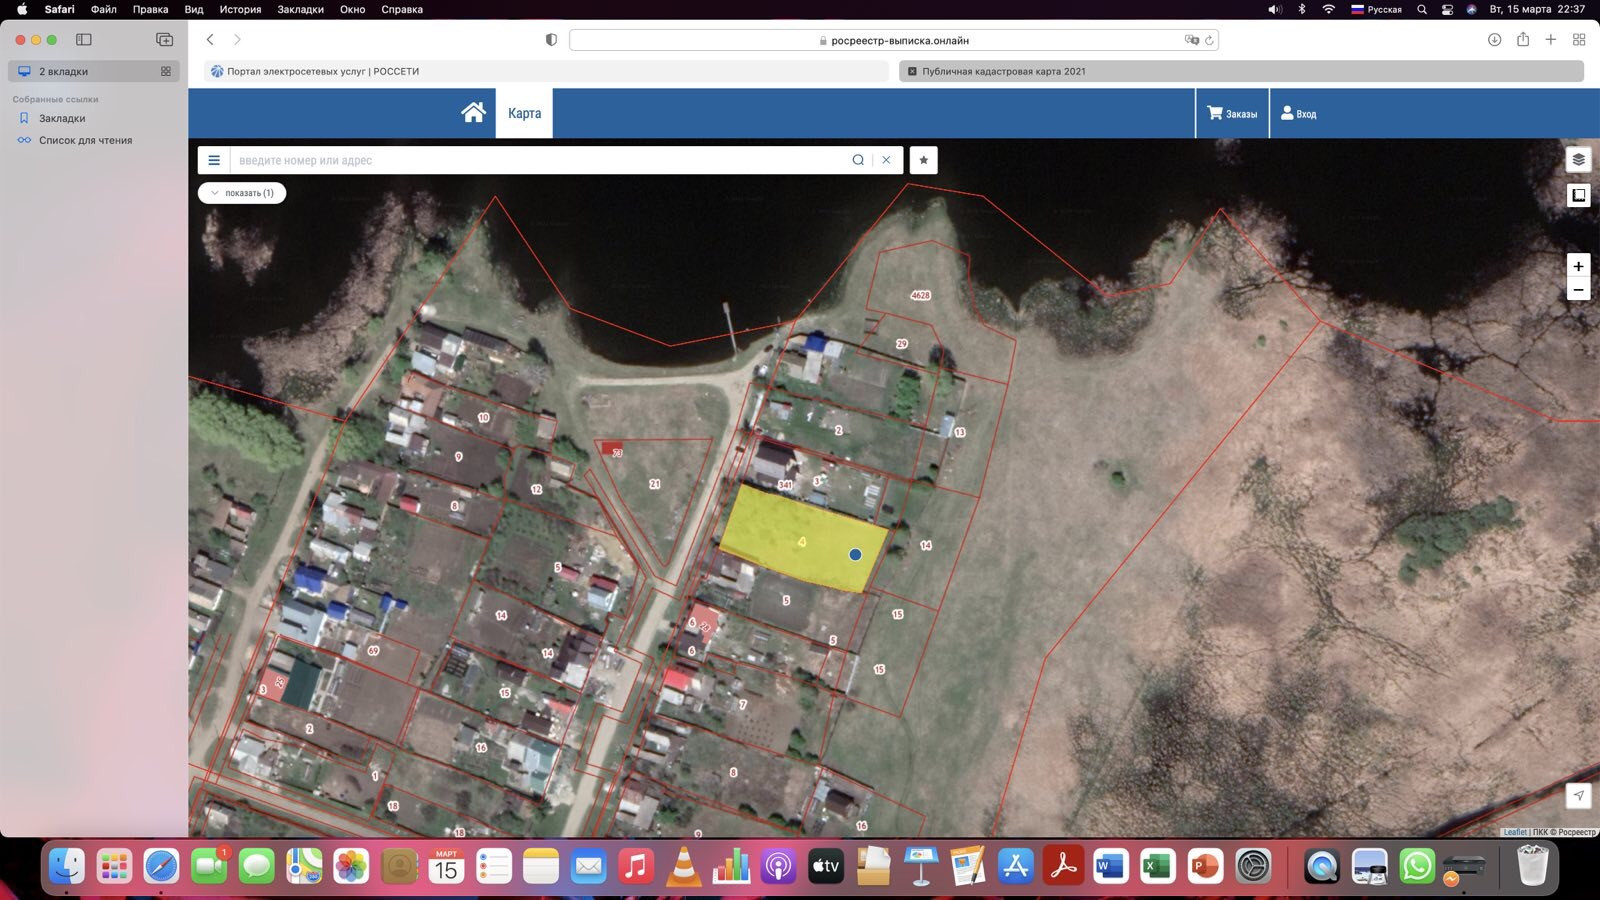The width and height of the screenshot is (1600, 900).
Task: Expand the 'показать (1)' results dropdown
Action: (242, 193)
